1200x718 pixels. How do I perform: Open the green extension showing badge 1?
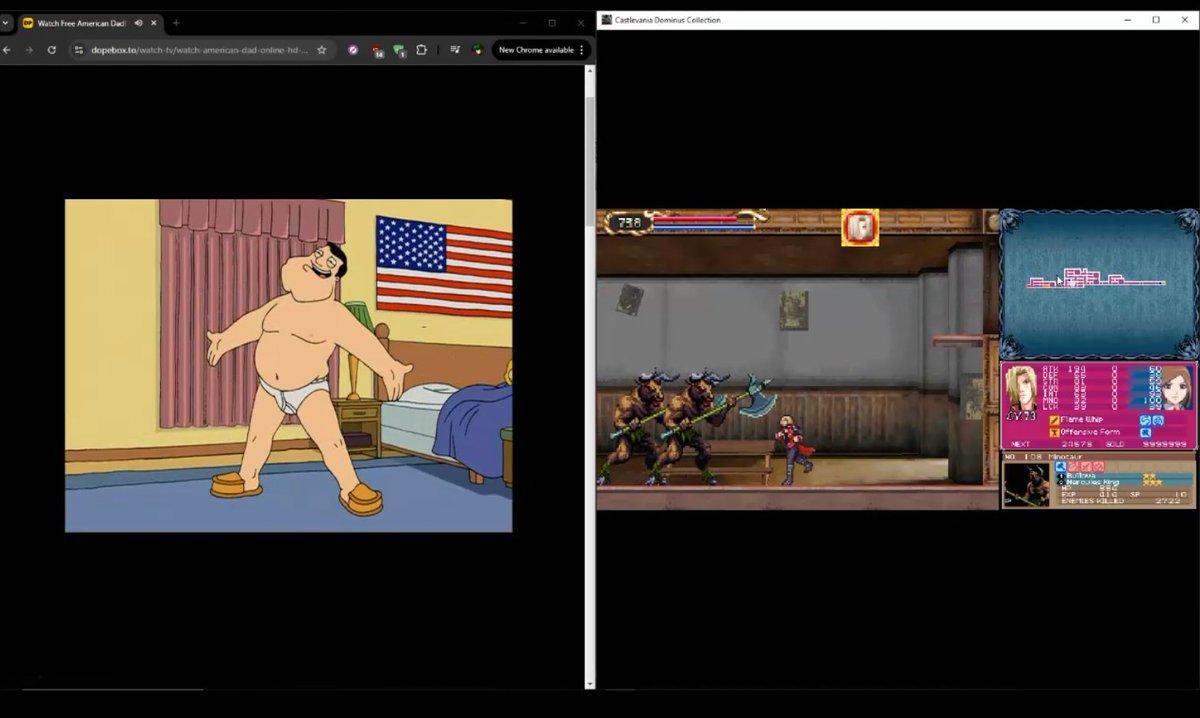pyautogui.click(x=399, y=50)
